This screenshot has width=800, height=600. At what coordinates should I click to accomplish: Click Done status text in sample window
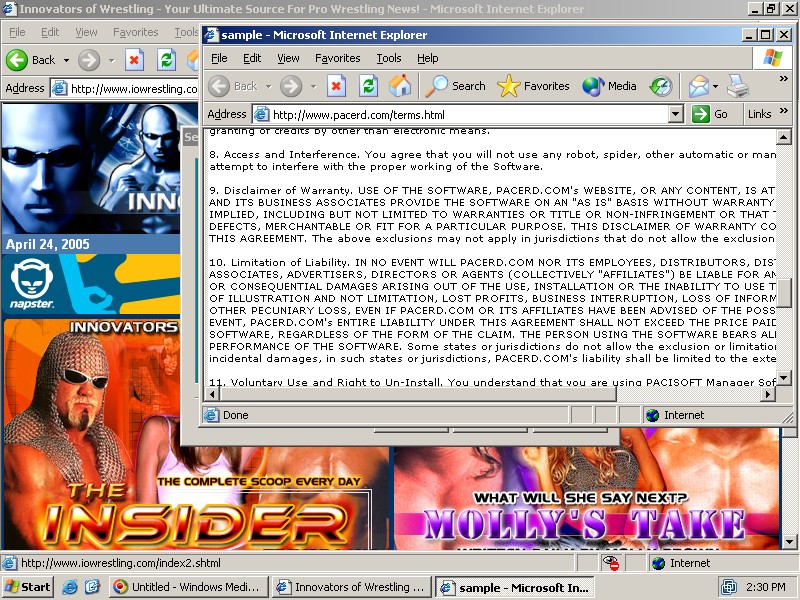pyautogui.click(x=236, y=415)
